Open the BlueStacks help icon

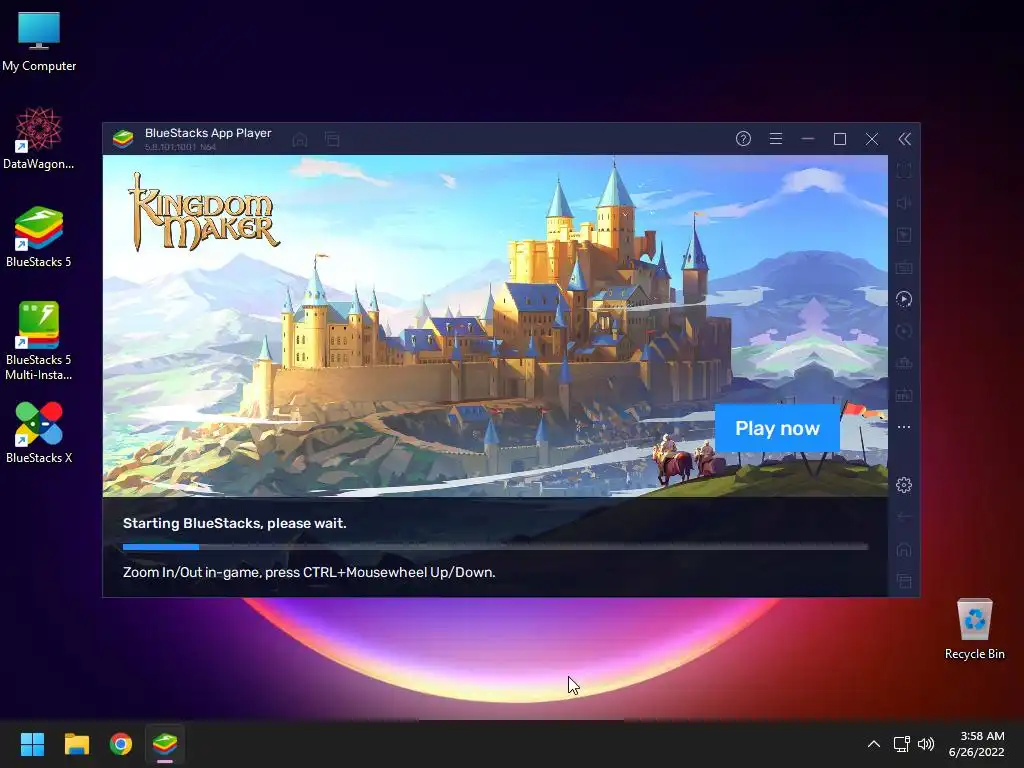pos(743,138)
